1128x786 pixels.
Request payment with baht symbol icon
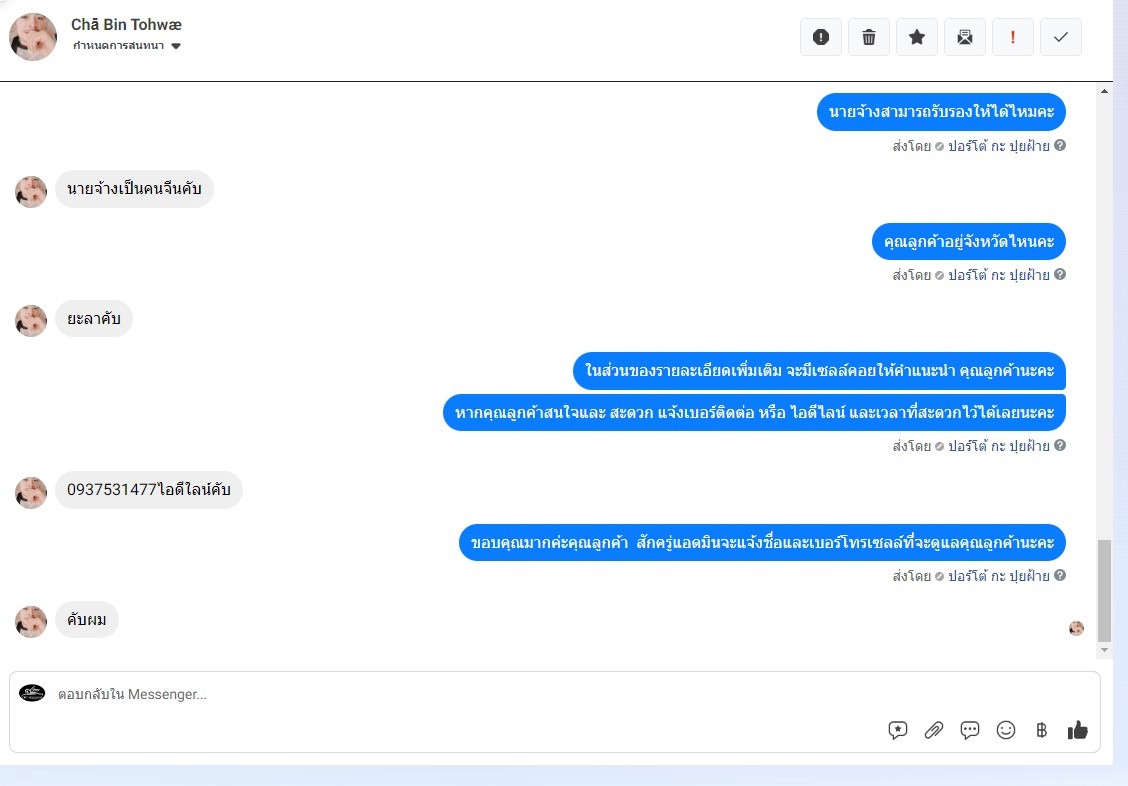(1042, 731)
